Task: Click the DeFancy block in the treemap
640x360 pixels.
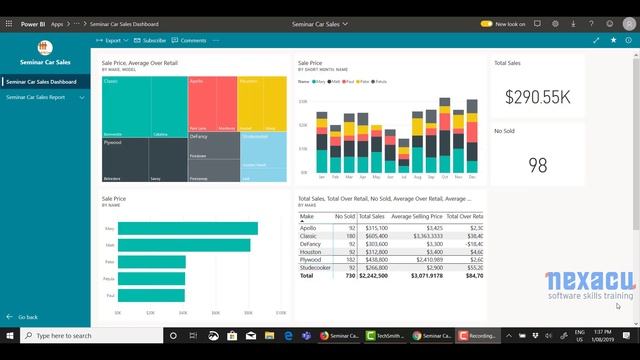Action: tap(214, 157)
